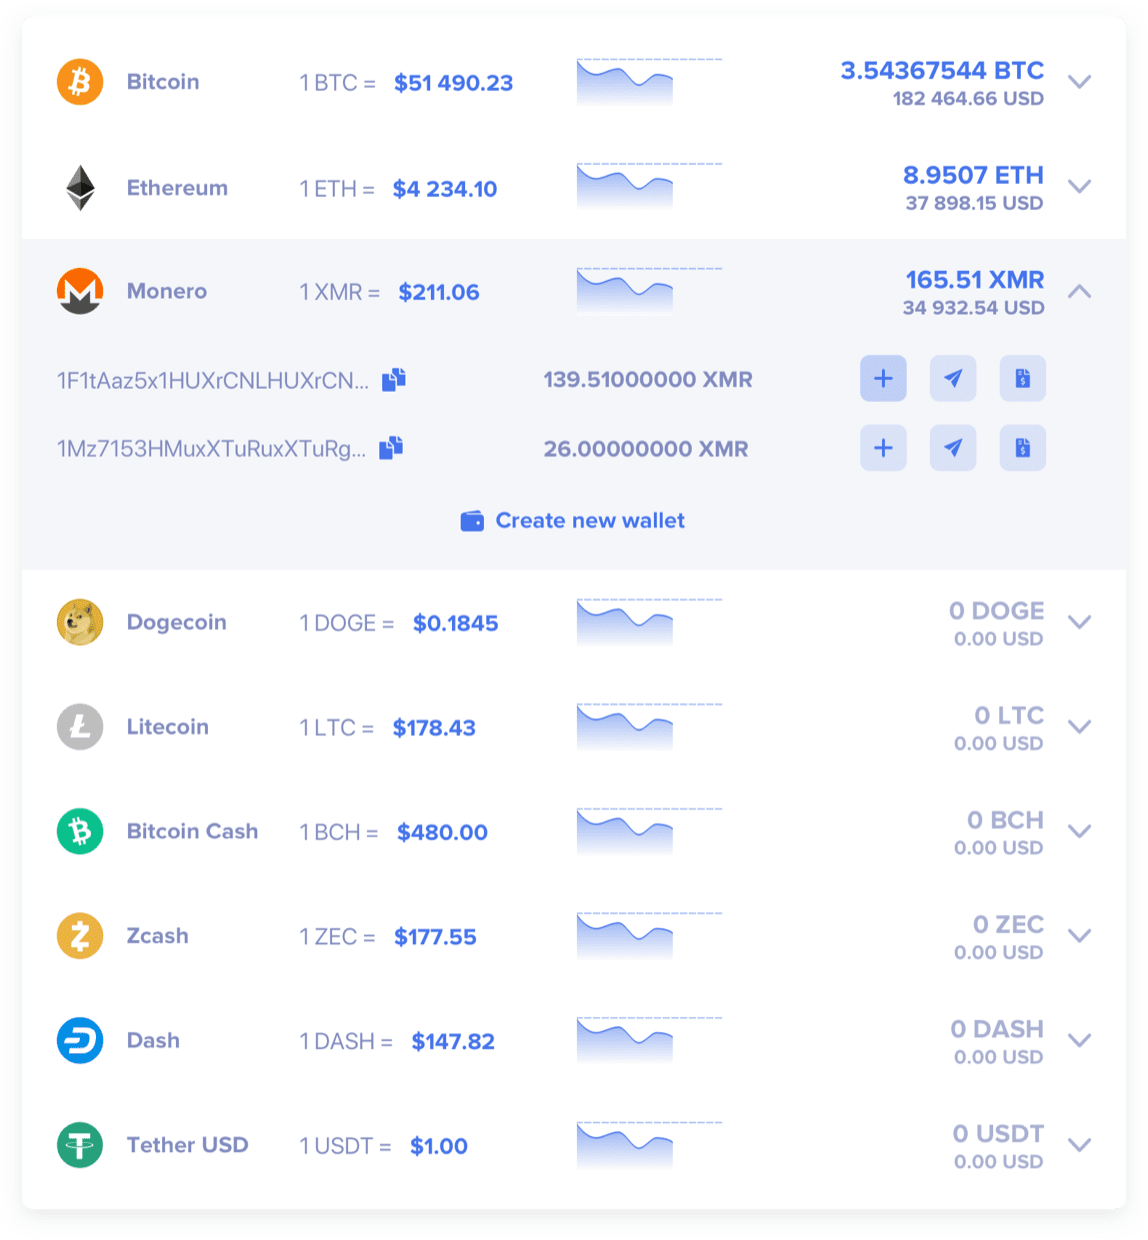Click the 26.00000000 XMR wallet amount

tap(646, 449)
